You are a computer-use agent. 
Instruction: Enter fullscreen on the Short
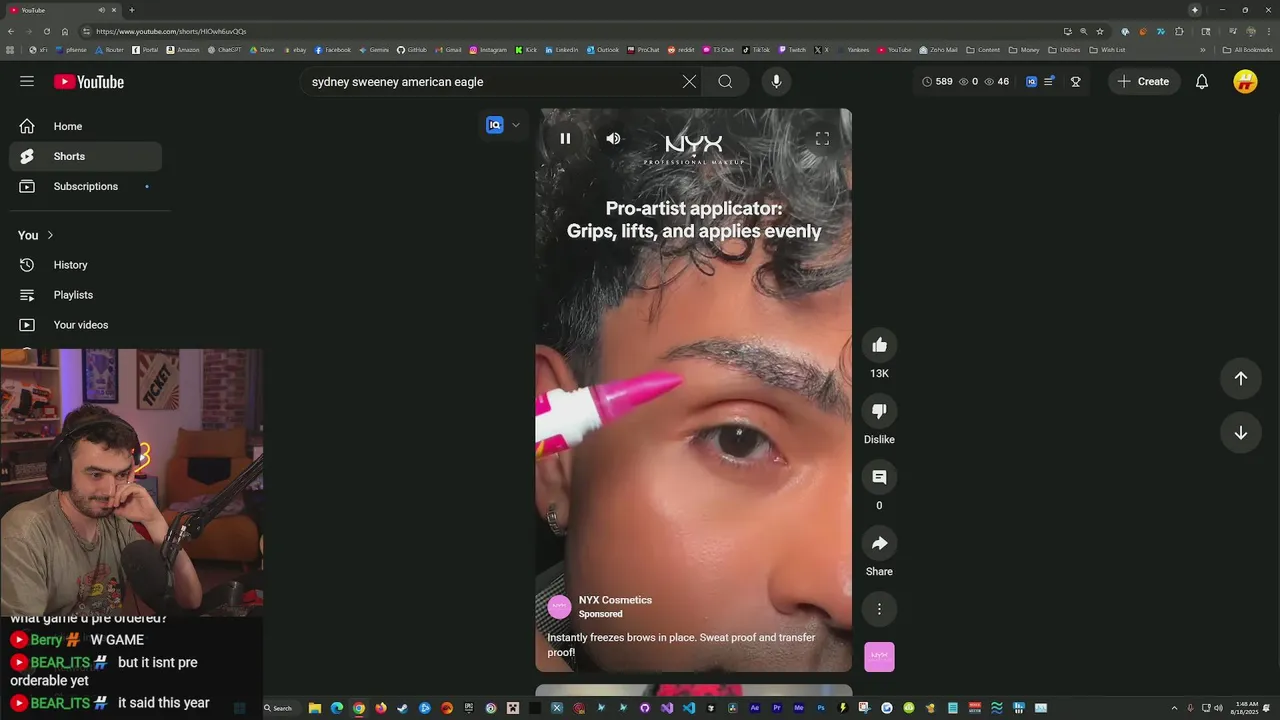click(x=822, y=139)
